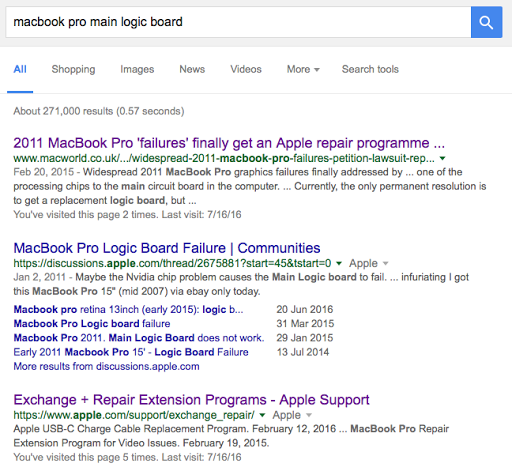Switch to the Images tab
512x471 pixels.
[x=137, y=69]
